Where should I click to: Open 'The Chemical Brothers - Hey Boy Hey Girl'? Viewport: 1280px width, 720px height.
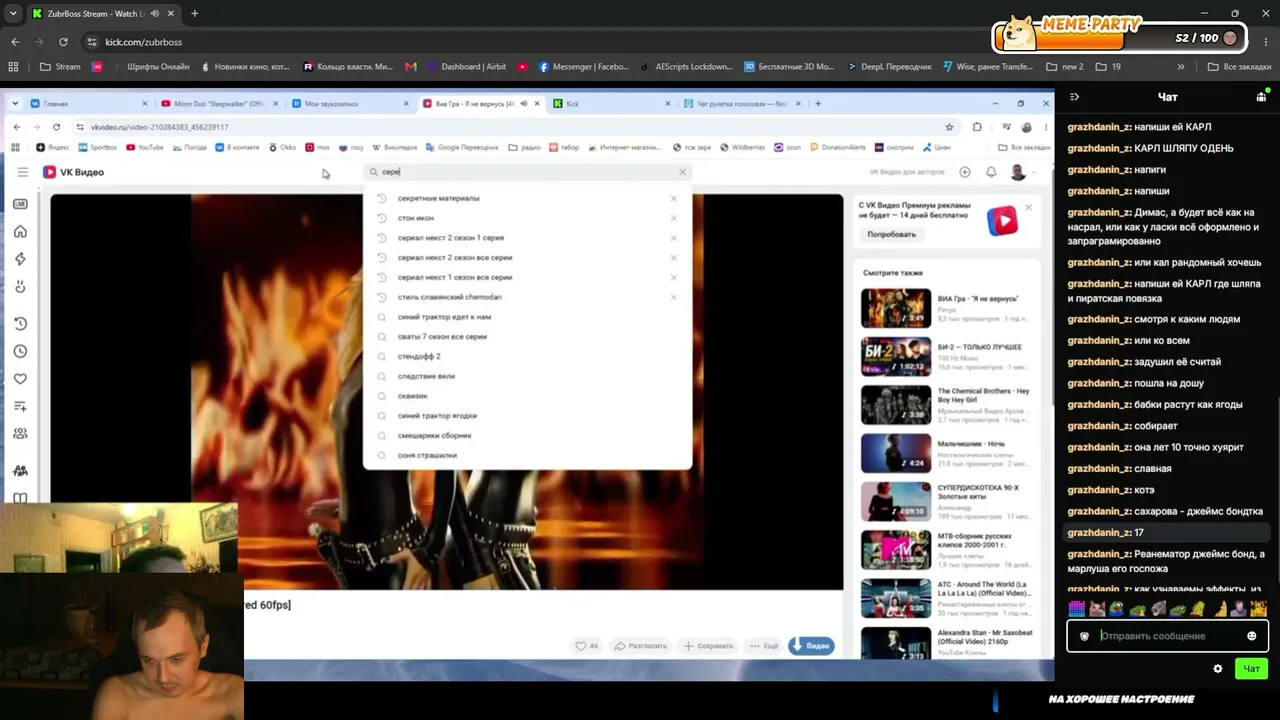(x=896, y=406)
